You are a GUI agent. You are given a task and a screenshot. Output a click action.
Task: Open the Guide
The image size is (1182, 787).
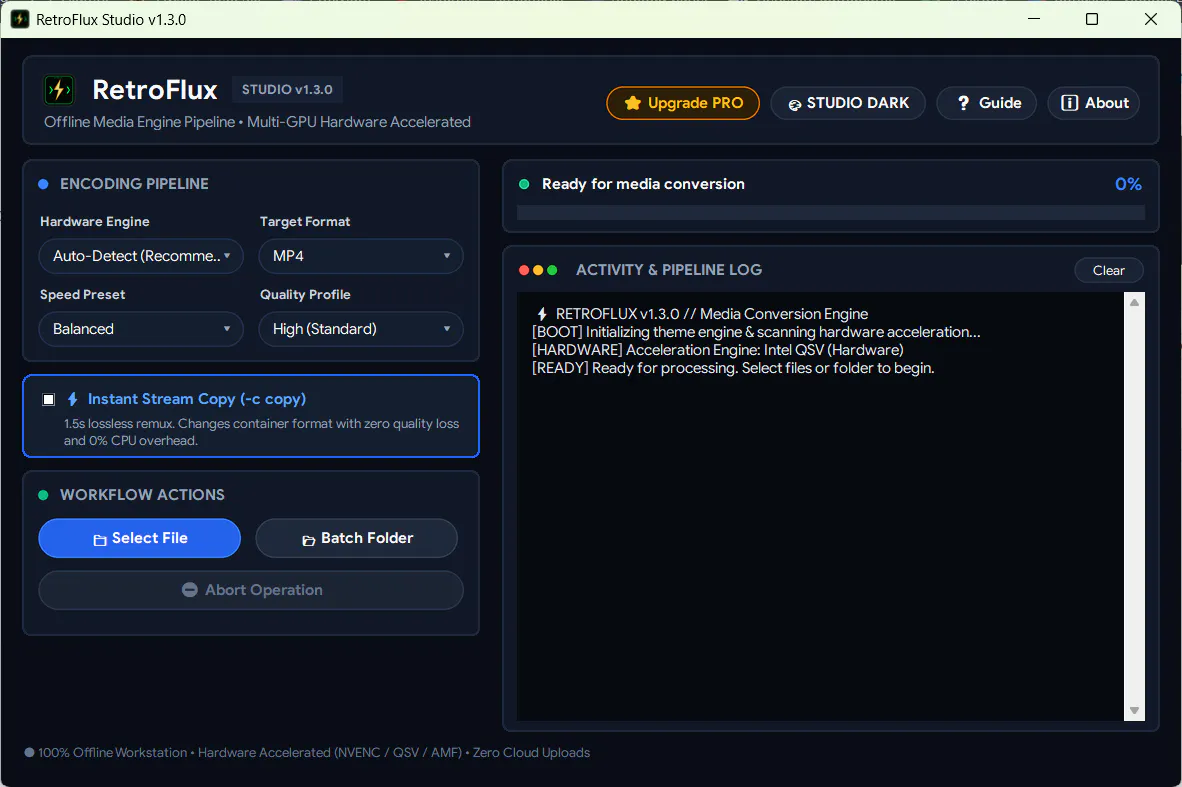987,103
